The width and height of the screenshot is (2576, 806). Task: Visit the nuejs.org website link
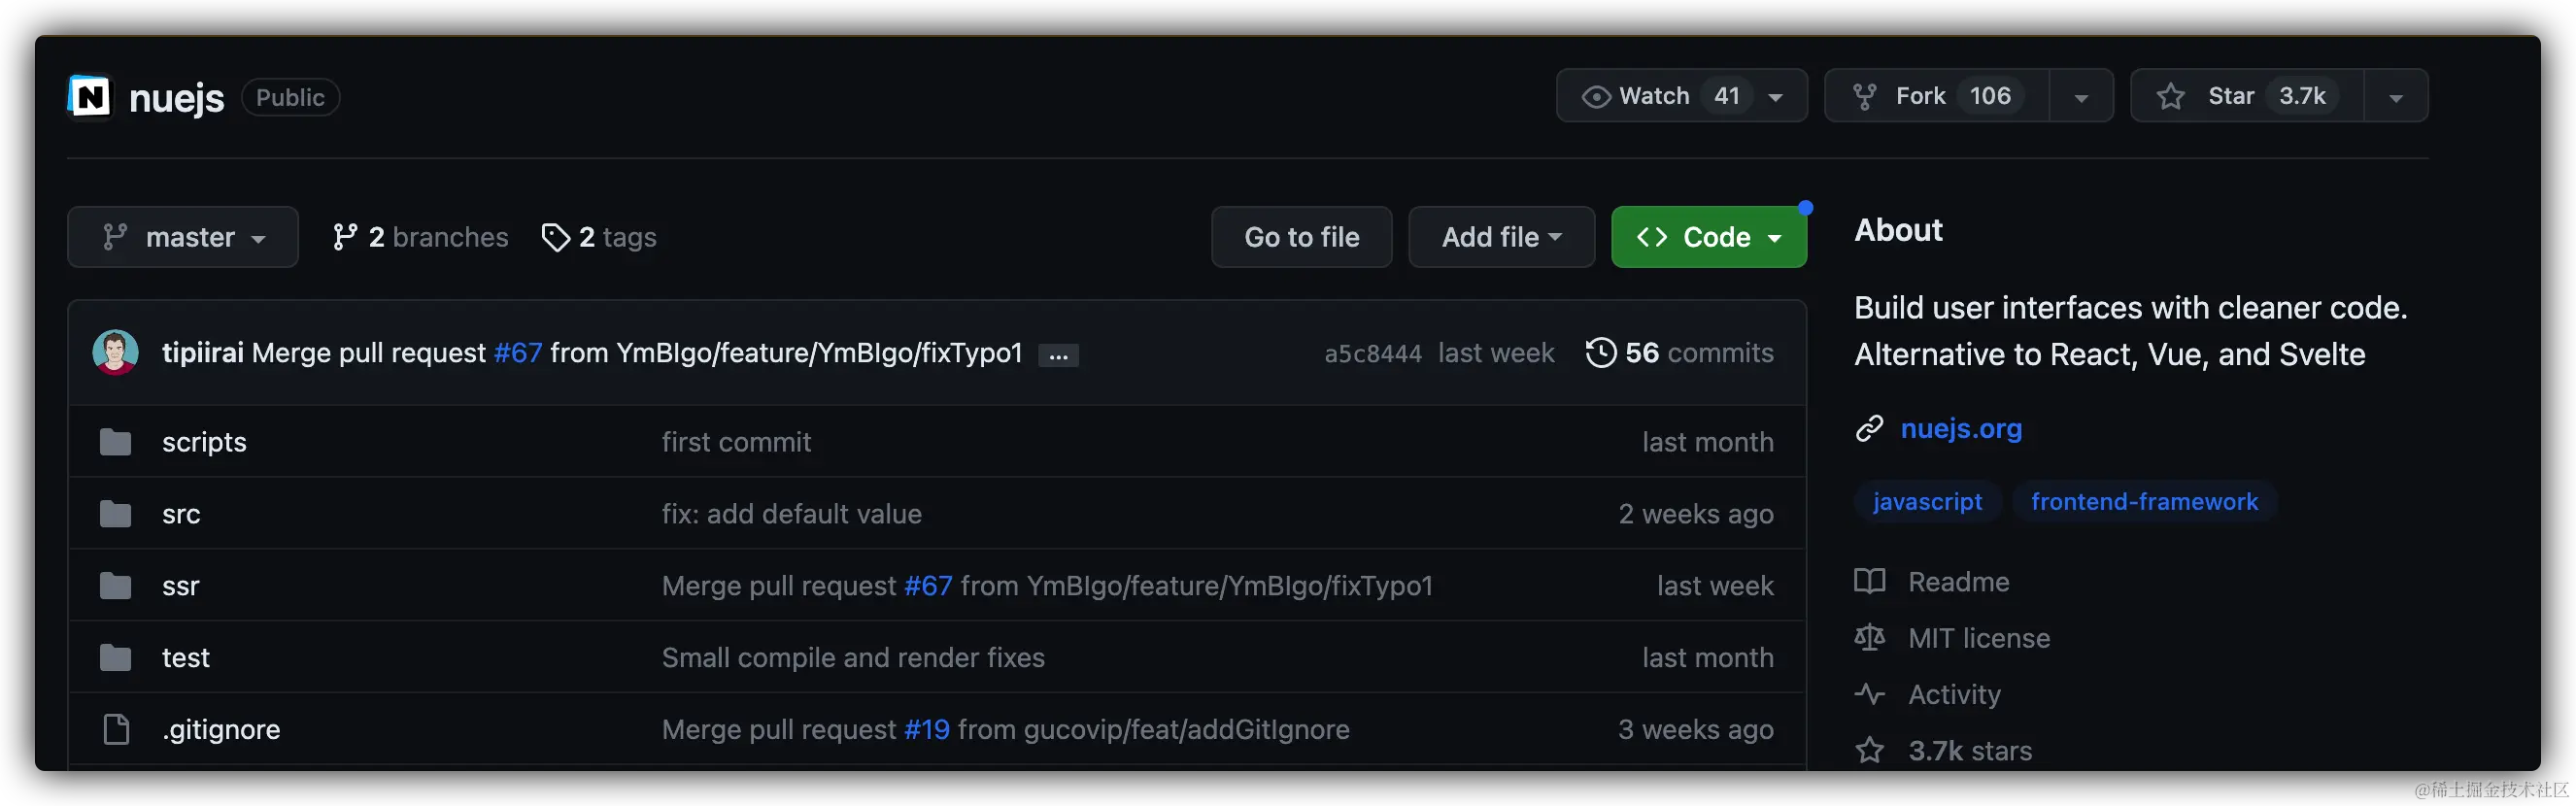[1961, 429]
